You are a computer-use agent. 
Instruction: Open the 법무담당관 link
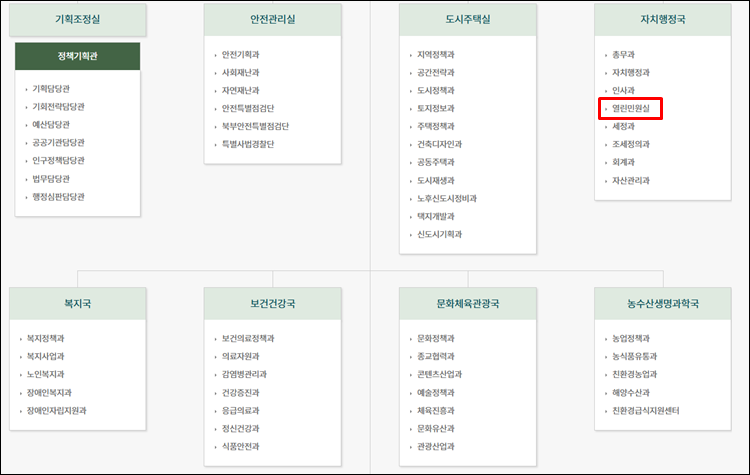(51, 179)
